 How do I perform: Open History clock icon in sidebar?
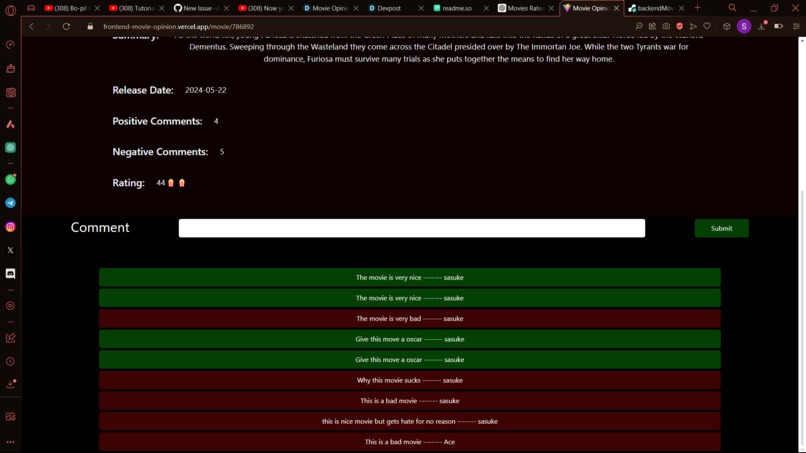[10, 361]
